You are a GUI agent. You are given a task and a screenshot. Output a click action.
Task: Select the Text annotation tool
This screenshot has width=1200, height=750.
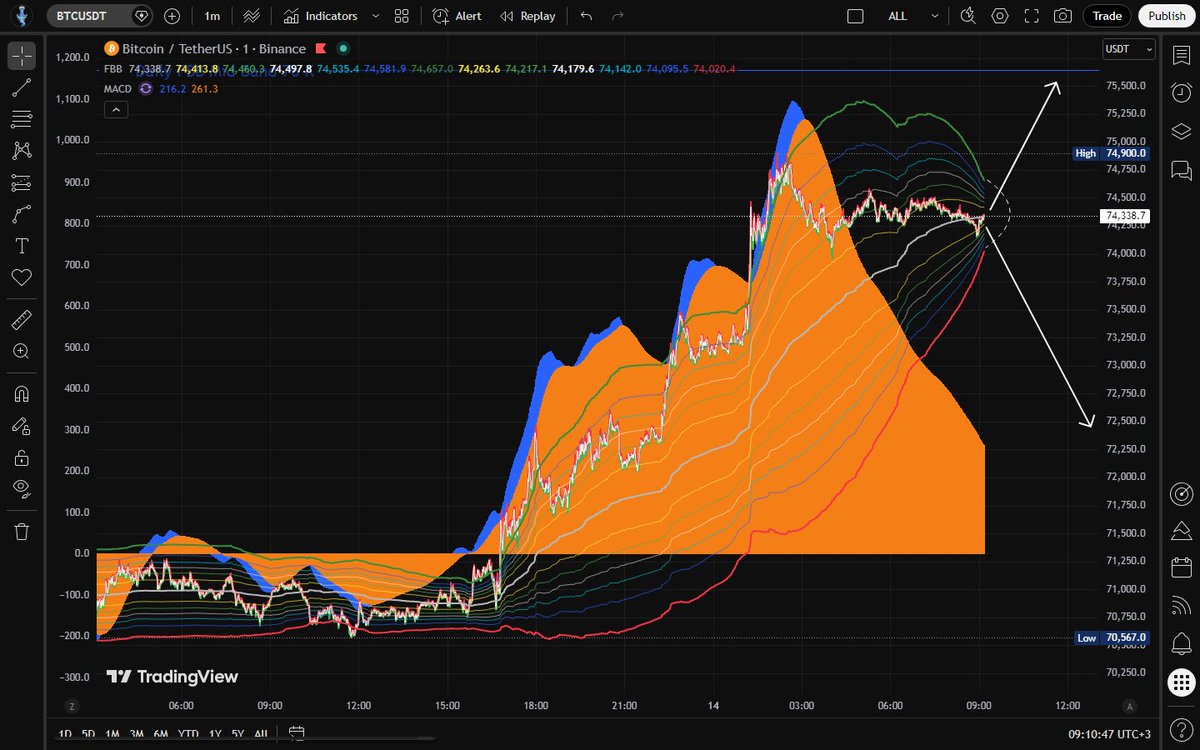coord(21,246)
